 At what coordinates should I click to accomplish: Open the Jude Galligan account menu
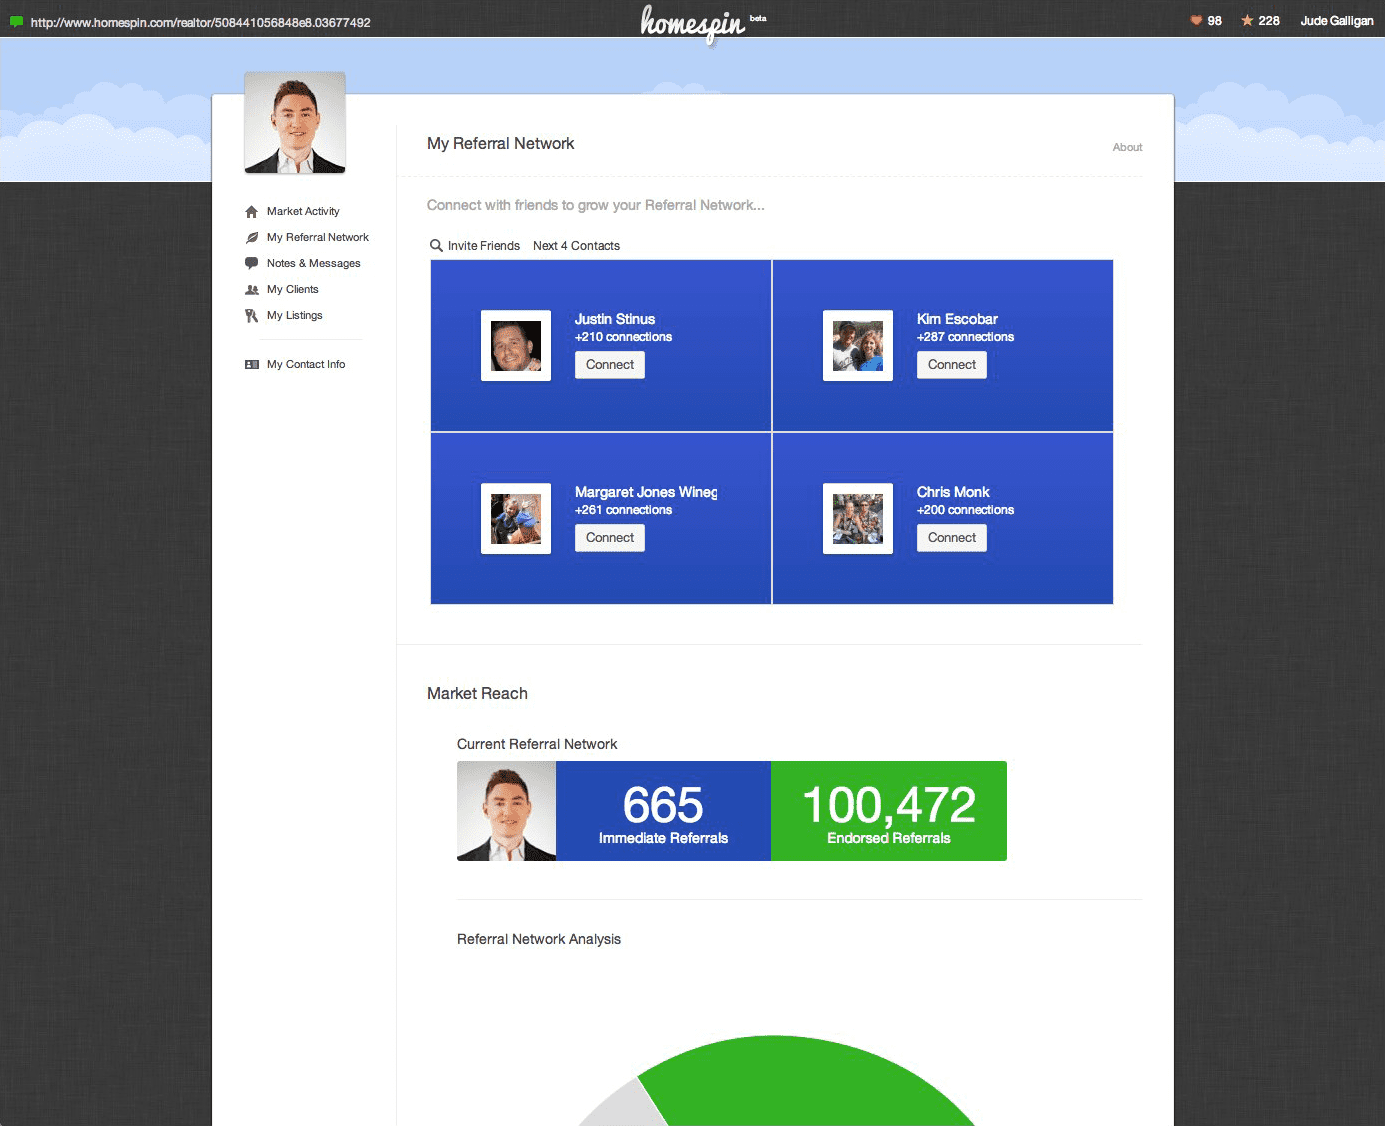point(1336,21)
